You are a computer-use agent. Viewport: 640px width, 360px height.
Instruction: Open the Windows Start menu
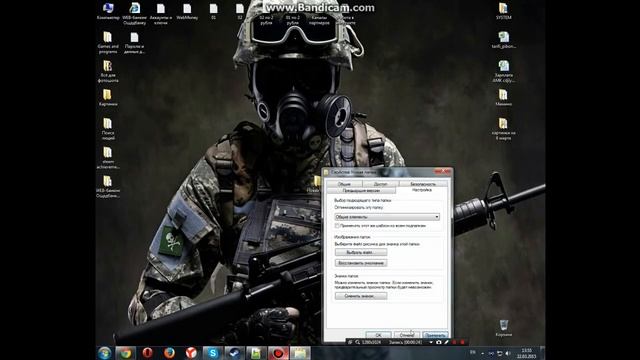[104, 353]
